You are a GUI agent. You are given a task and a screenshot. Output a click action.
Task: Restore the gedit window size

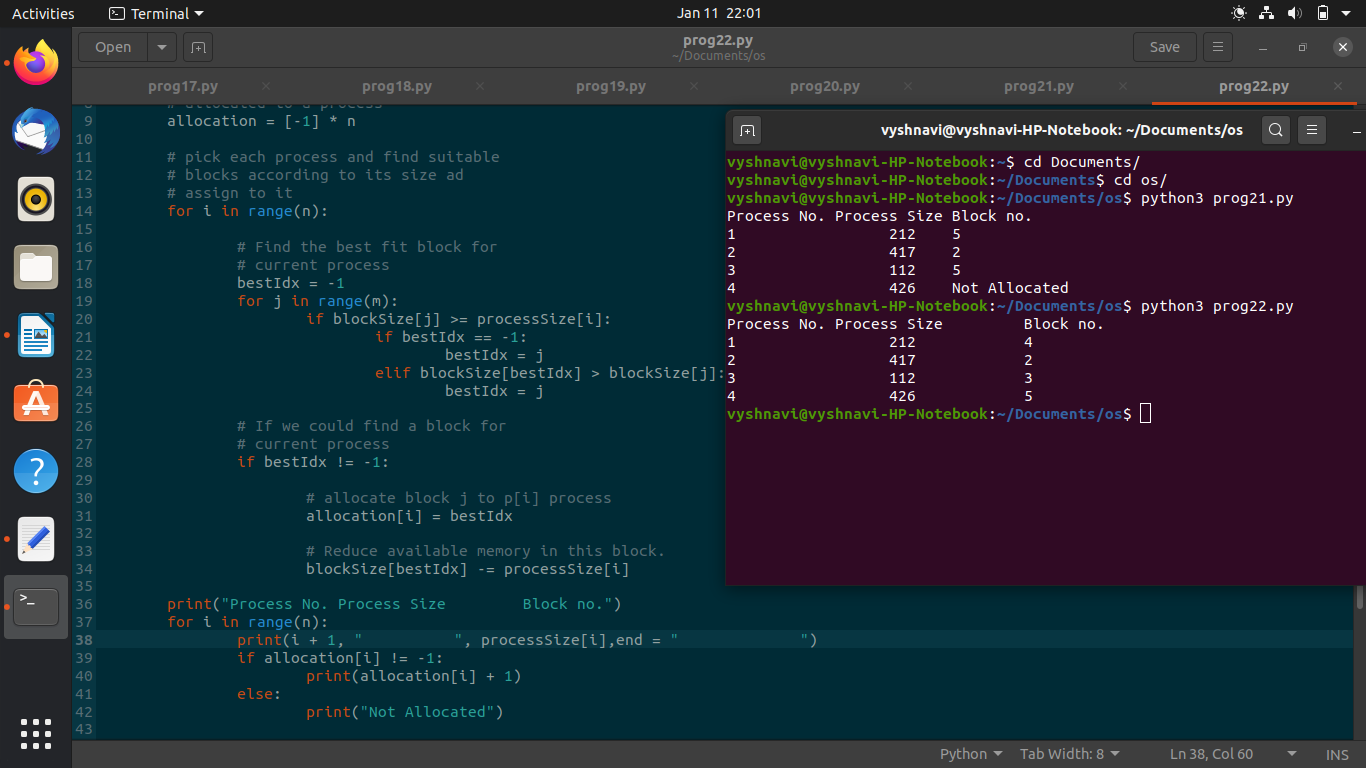coord(1302,47)
